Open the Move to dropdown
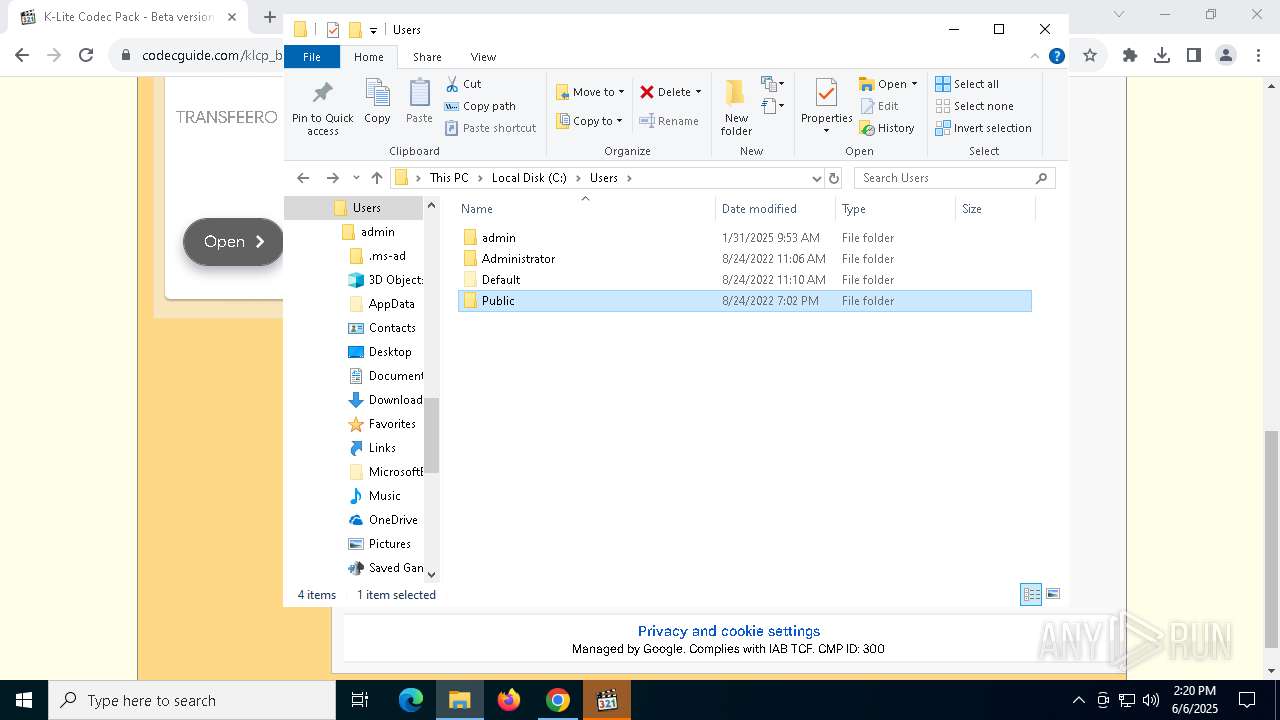Viewport: 1280px width, 720px height. coord(590,92)
